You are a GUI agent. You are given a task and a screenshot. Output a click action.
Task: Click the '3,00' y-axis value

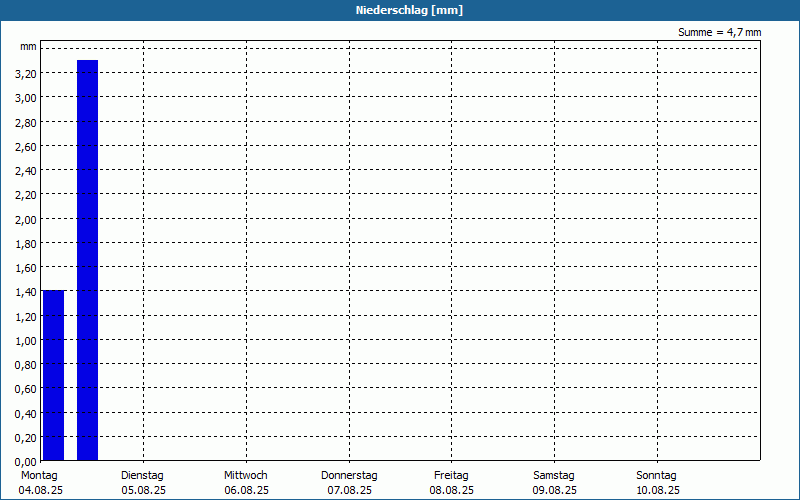point(26,98)
